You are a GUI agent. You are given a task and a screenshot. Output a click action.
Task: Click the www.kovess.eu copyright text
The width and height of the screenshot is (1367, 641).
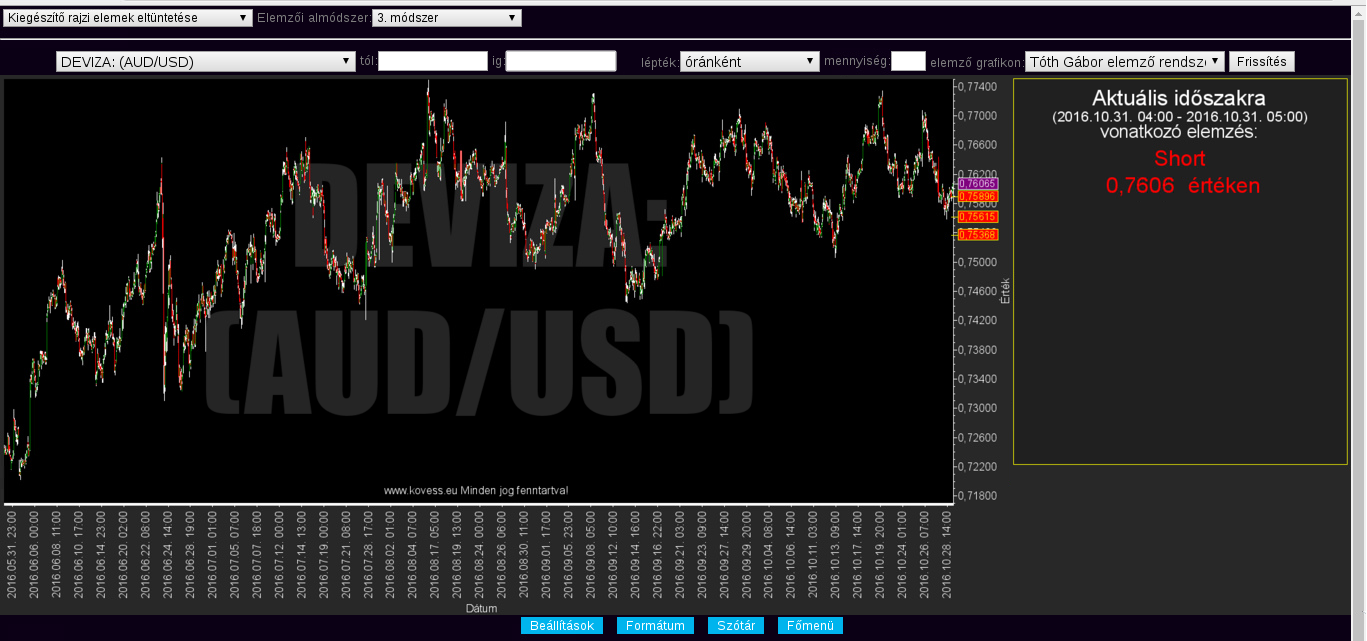pos(476,491)
